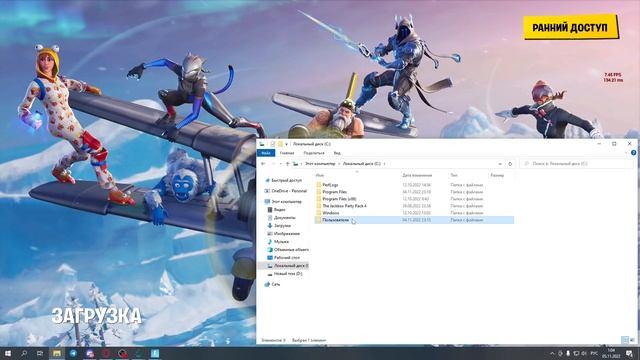The width and height of the screenshot is (640, 360).
Task: Open the Поделиться ribbon tab
Action: [314, 153]
